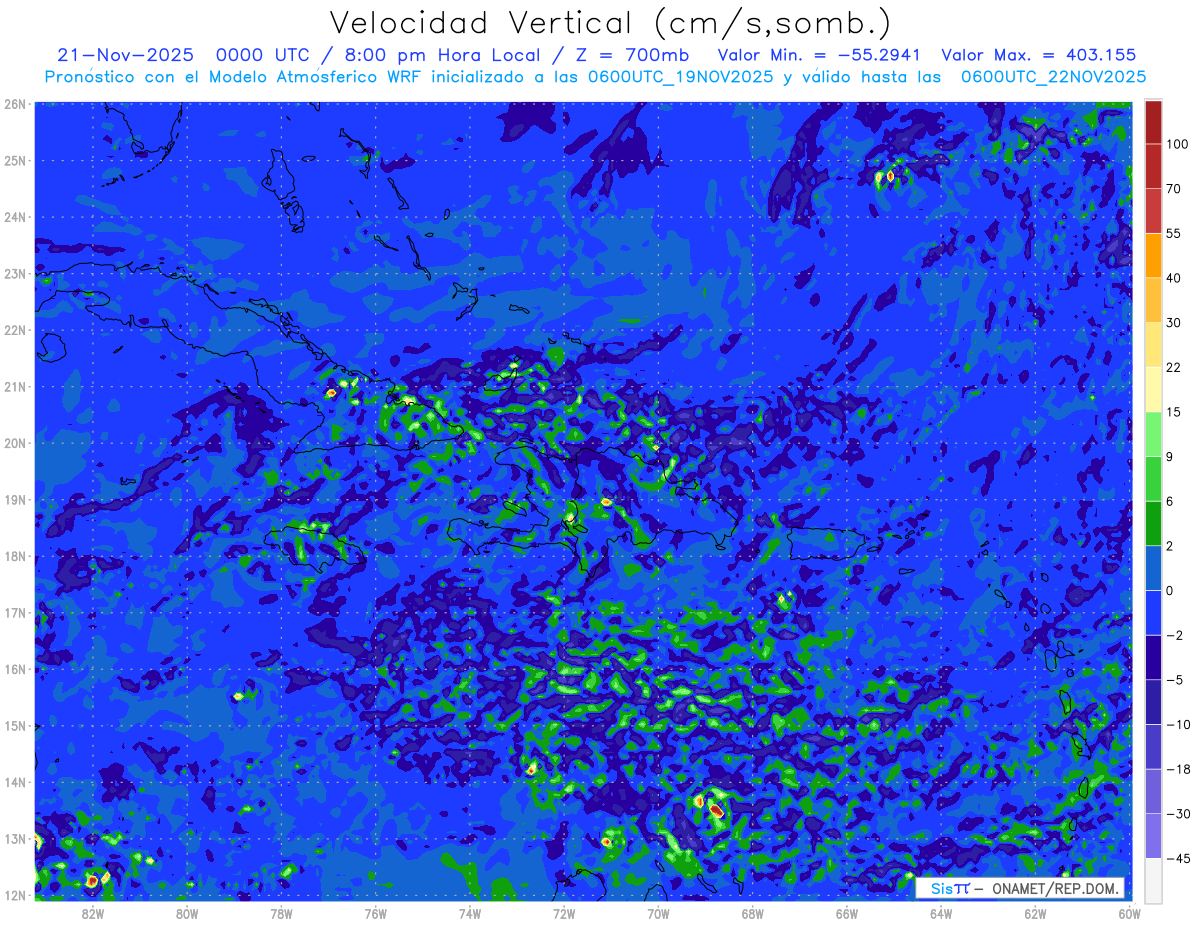Click the '6' colorbar label
The height and width of the screenshot is (927, 1200).
[x=1170, y=501]
